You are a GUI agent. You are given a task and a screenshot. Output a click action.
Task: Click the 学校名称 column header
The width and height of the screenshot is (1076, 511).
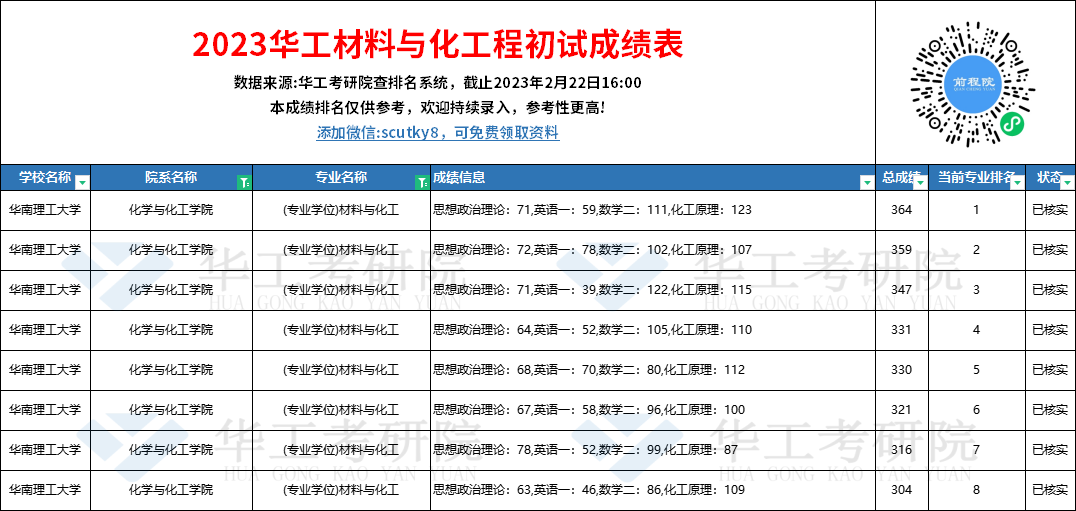point(45,178)
